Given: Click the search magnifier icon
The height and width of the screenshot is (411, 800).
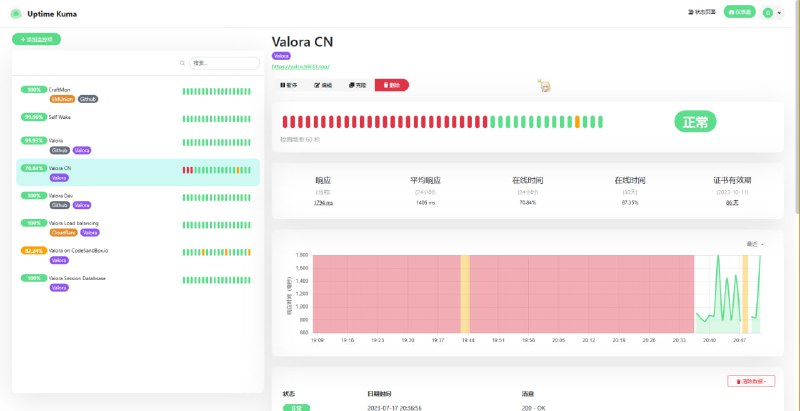Looking at the screenshot, I should pos(182,63).
